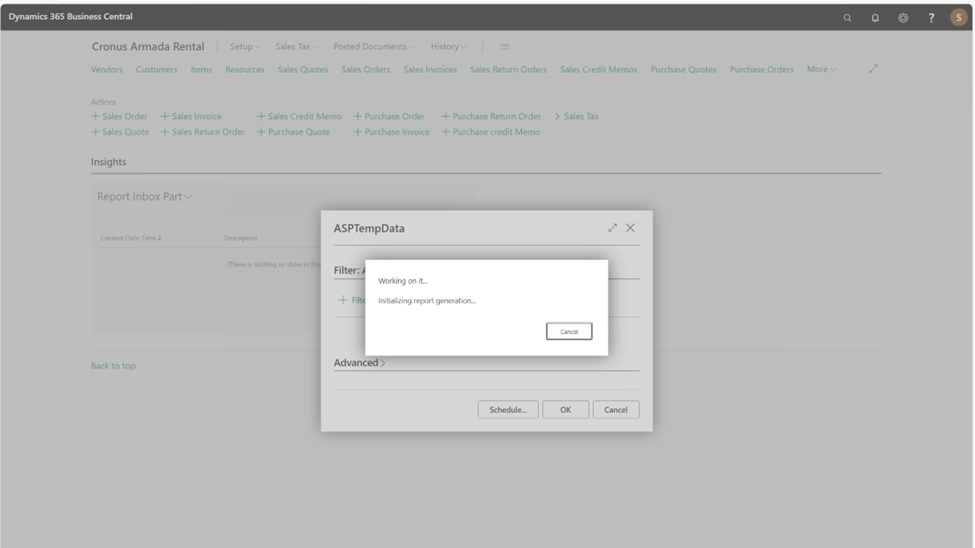Image resolution: width=975 pixels, height=548 pixels.
Task: Open the search magnifier icon
Action: 847,18
